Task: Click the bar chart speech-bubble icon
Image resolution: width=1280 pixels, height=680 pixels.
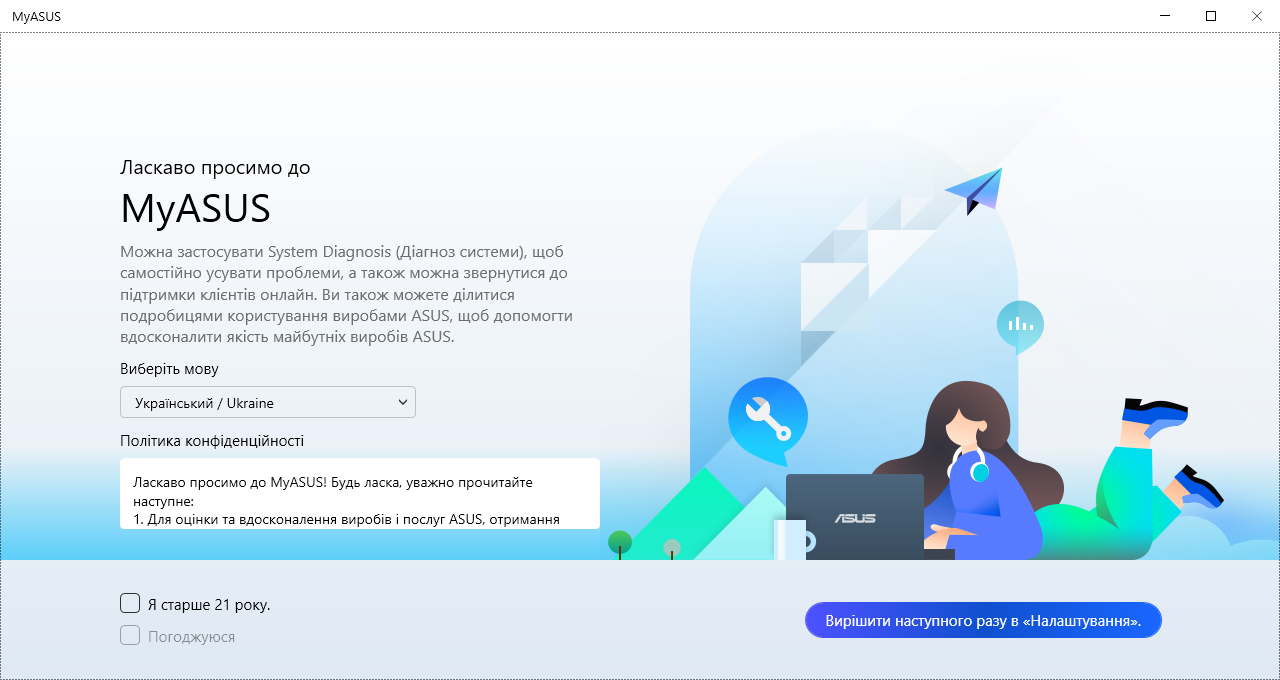Action: (x=1020, y=325)
